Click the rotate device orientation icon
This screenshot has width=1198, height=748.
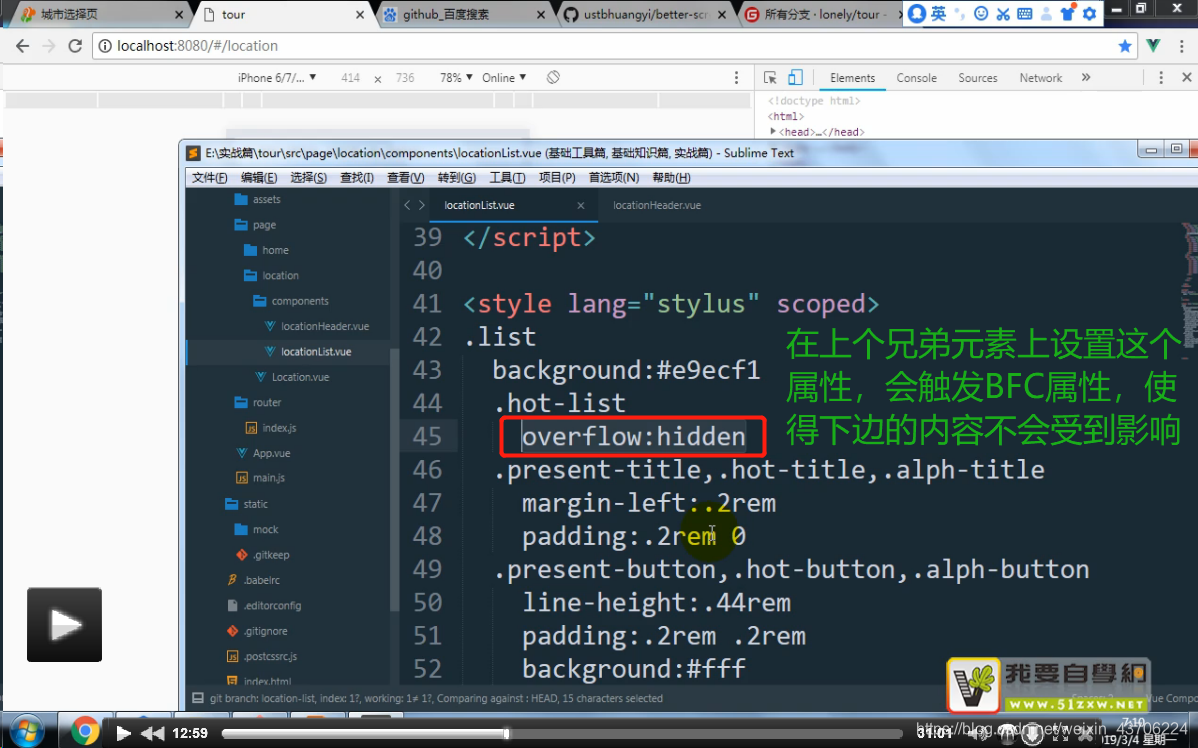tap(554, 77)
